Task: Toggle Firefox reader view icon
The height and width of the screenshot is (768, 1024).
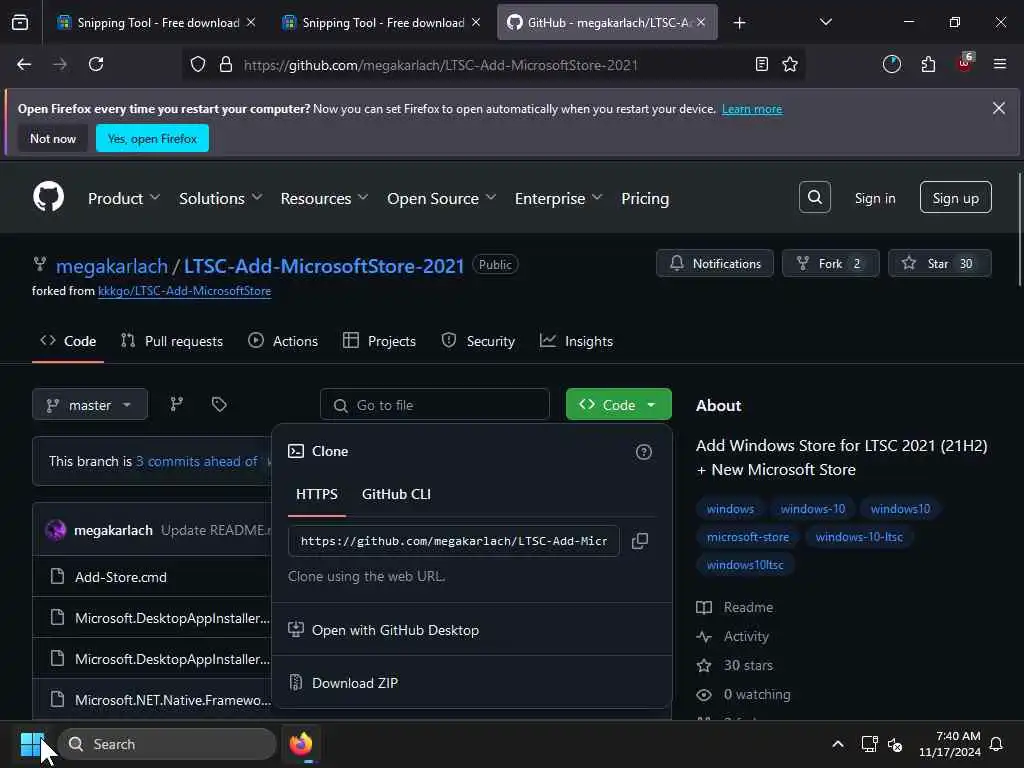Action: [761, 64]
